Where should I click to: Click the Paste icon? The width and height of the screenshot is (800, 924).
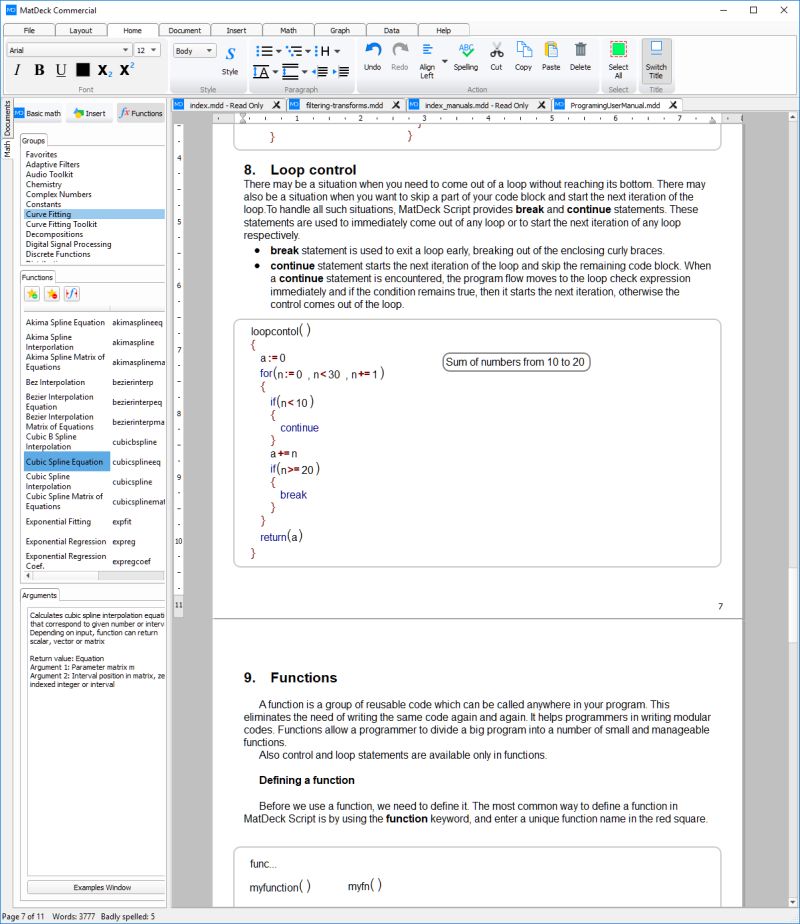[x=551, y=57]
